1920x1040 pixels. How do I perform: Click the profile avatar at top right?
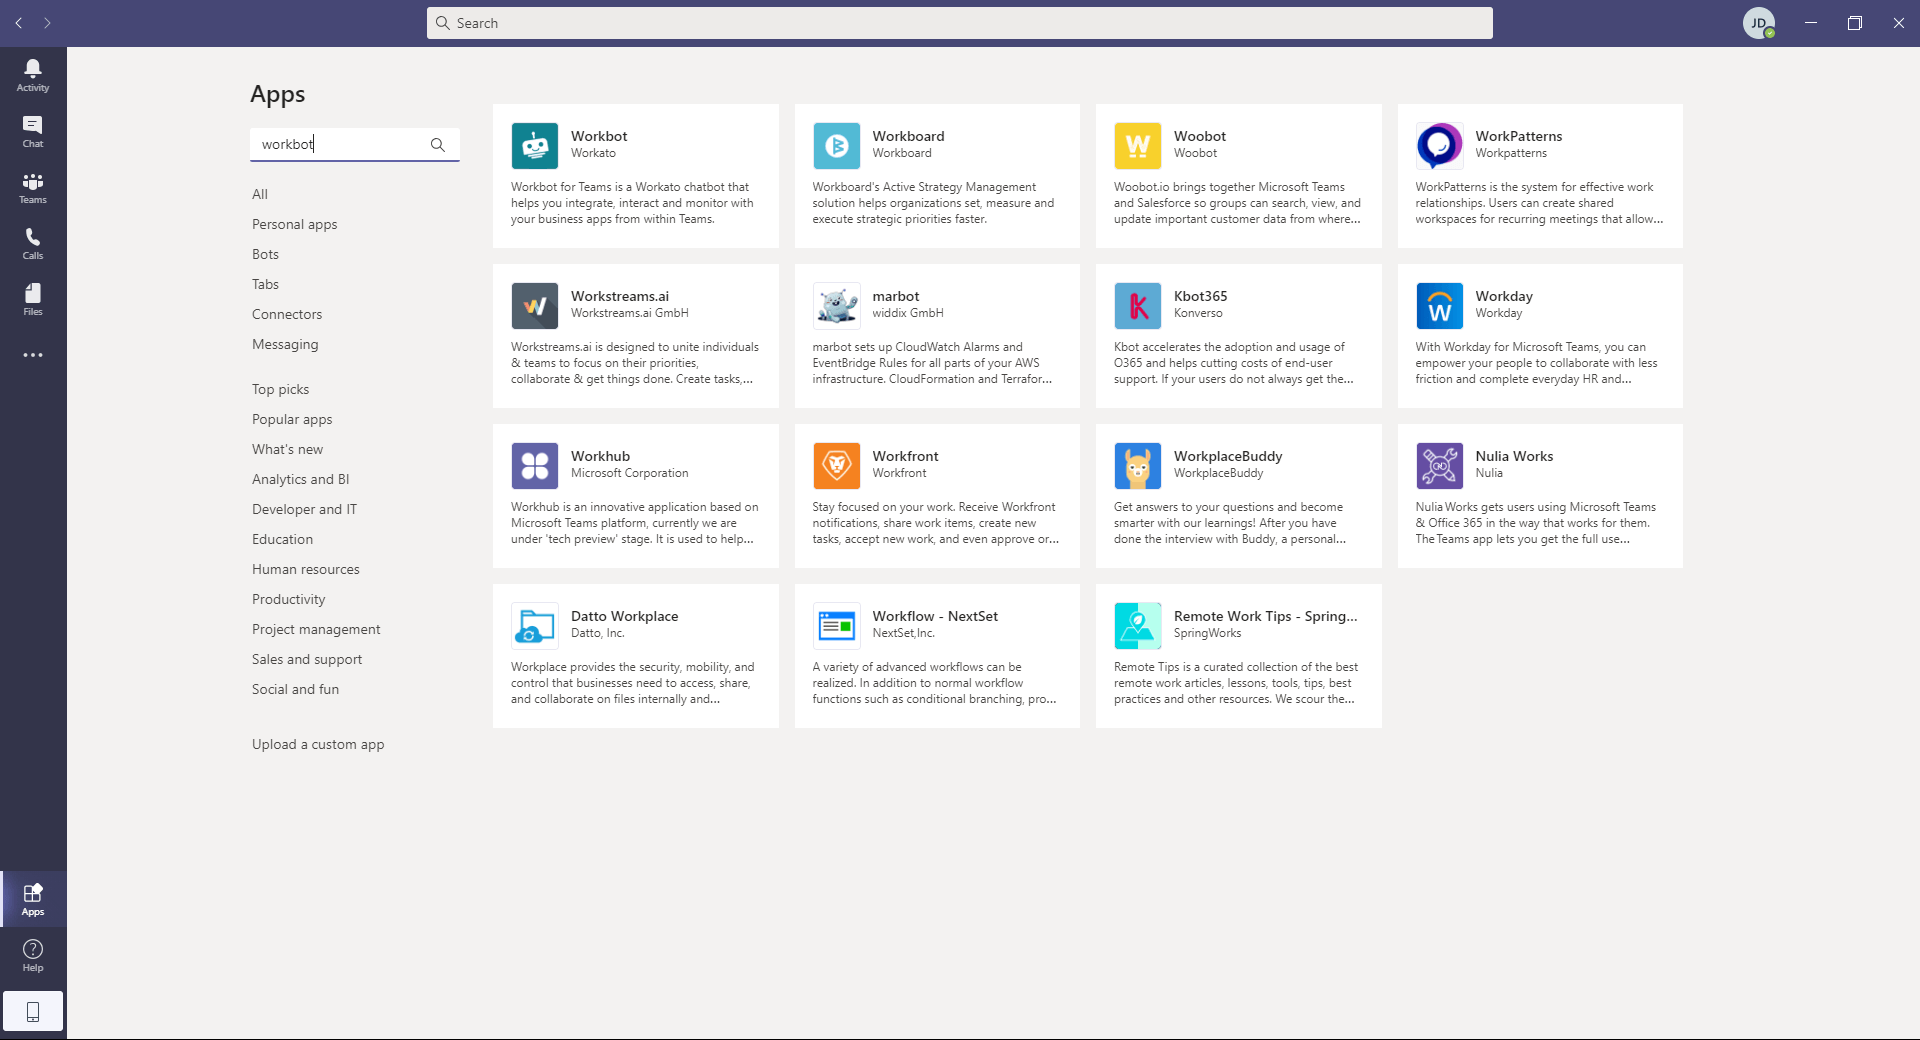coord(1759,23)
